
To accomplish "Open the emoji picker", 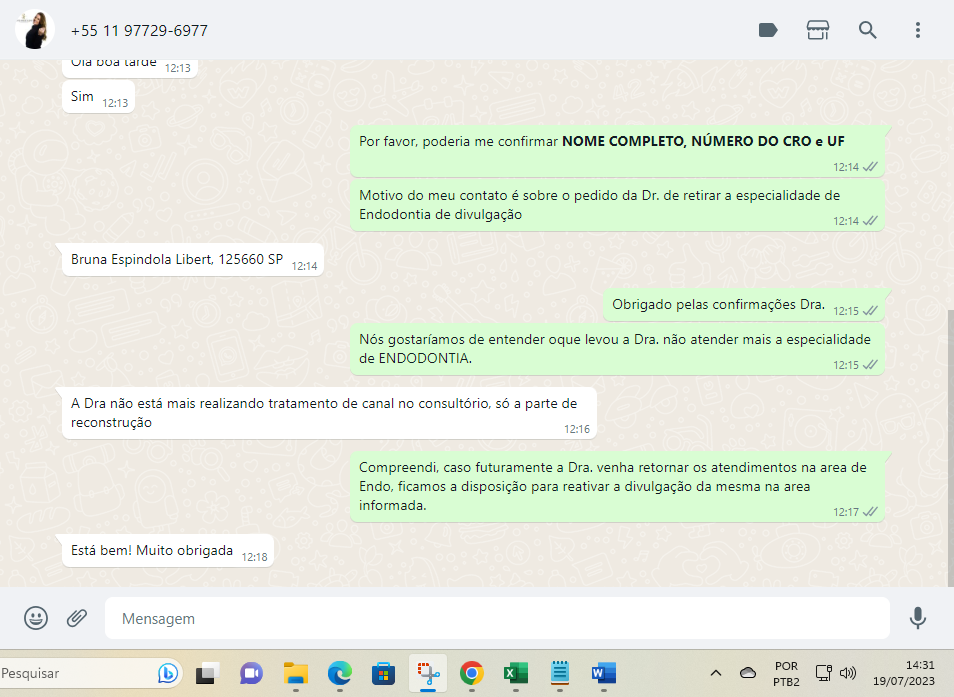I will coord(36,618).
